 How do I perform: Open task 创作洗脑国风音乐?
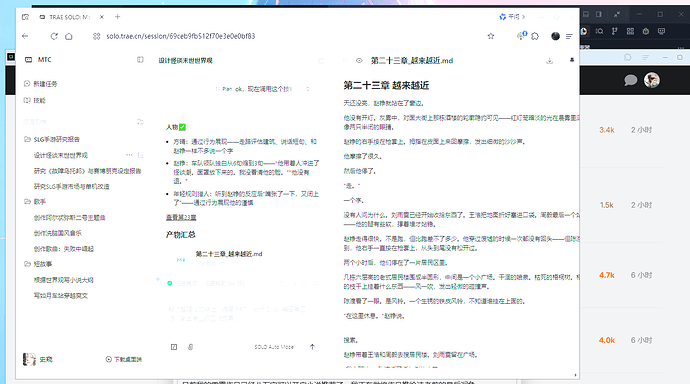58,233
